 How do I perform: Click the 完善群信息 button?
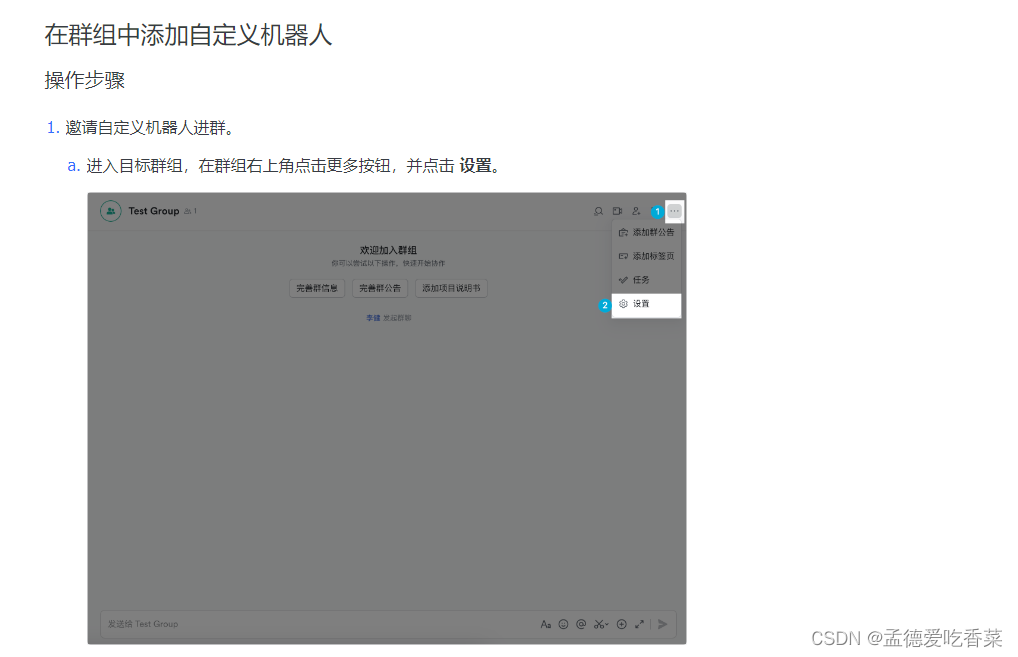(x=317, y=287)
